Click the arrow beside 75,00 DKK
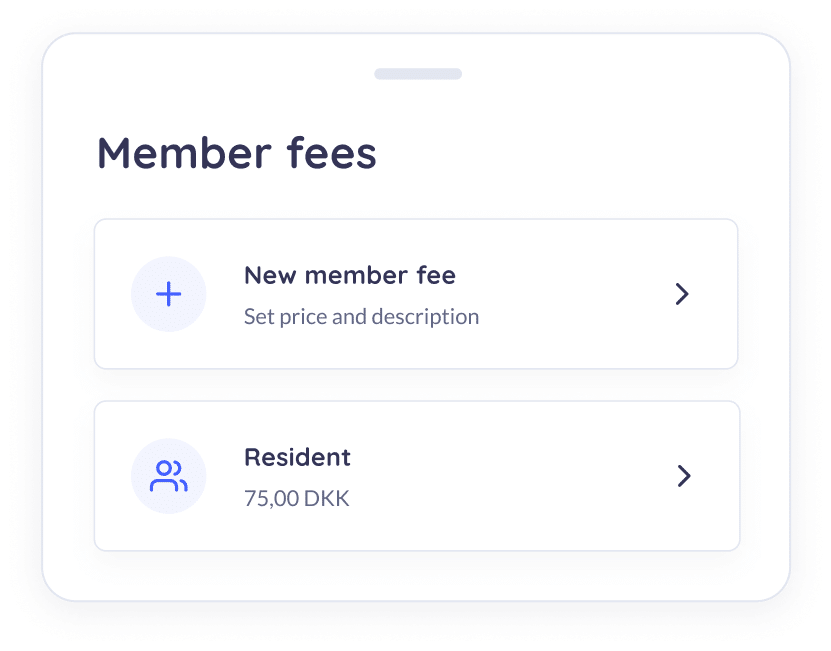 (x=684, y=476)
